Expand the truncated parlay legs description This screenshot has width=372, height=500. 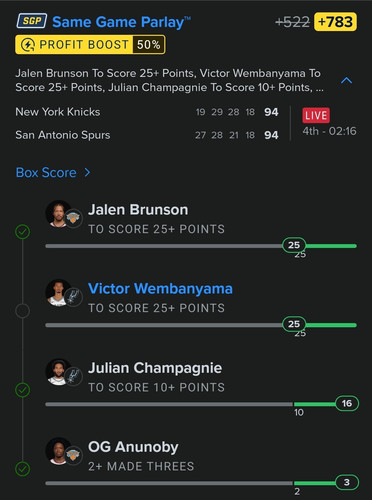[169, 80]
